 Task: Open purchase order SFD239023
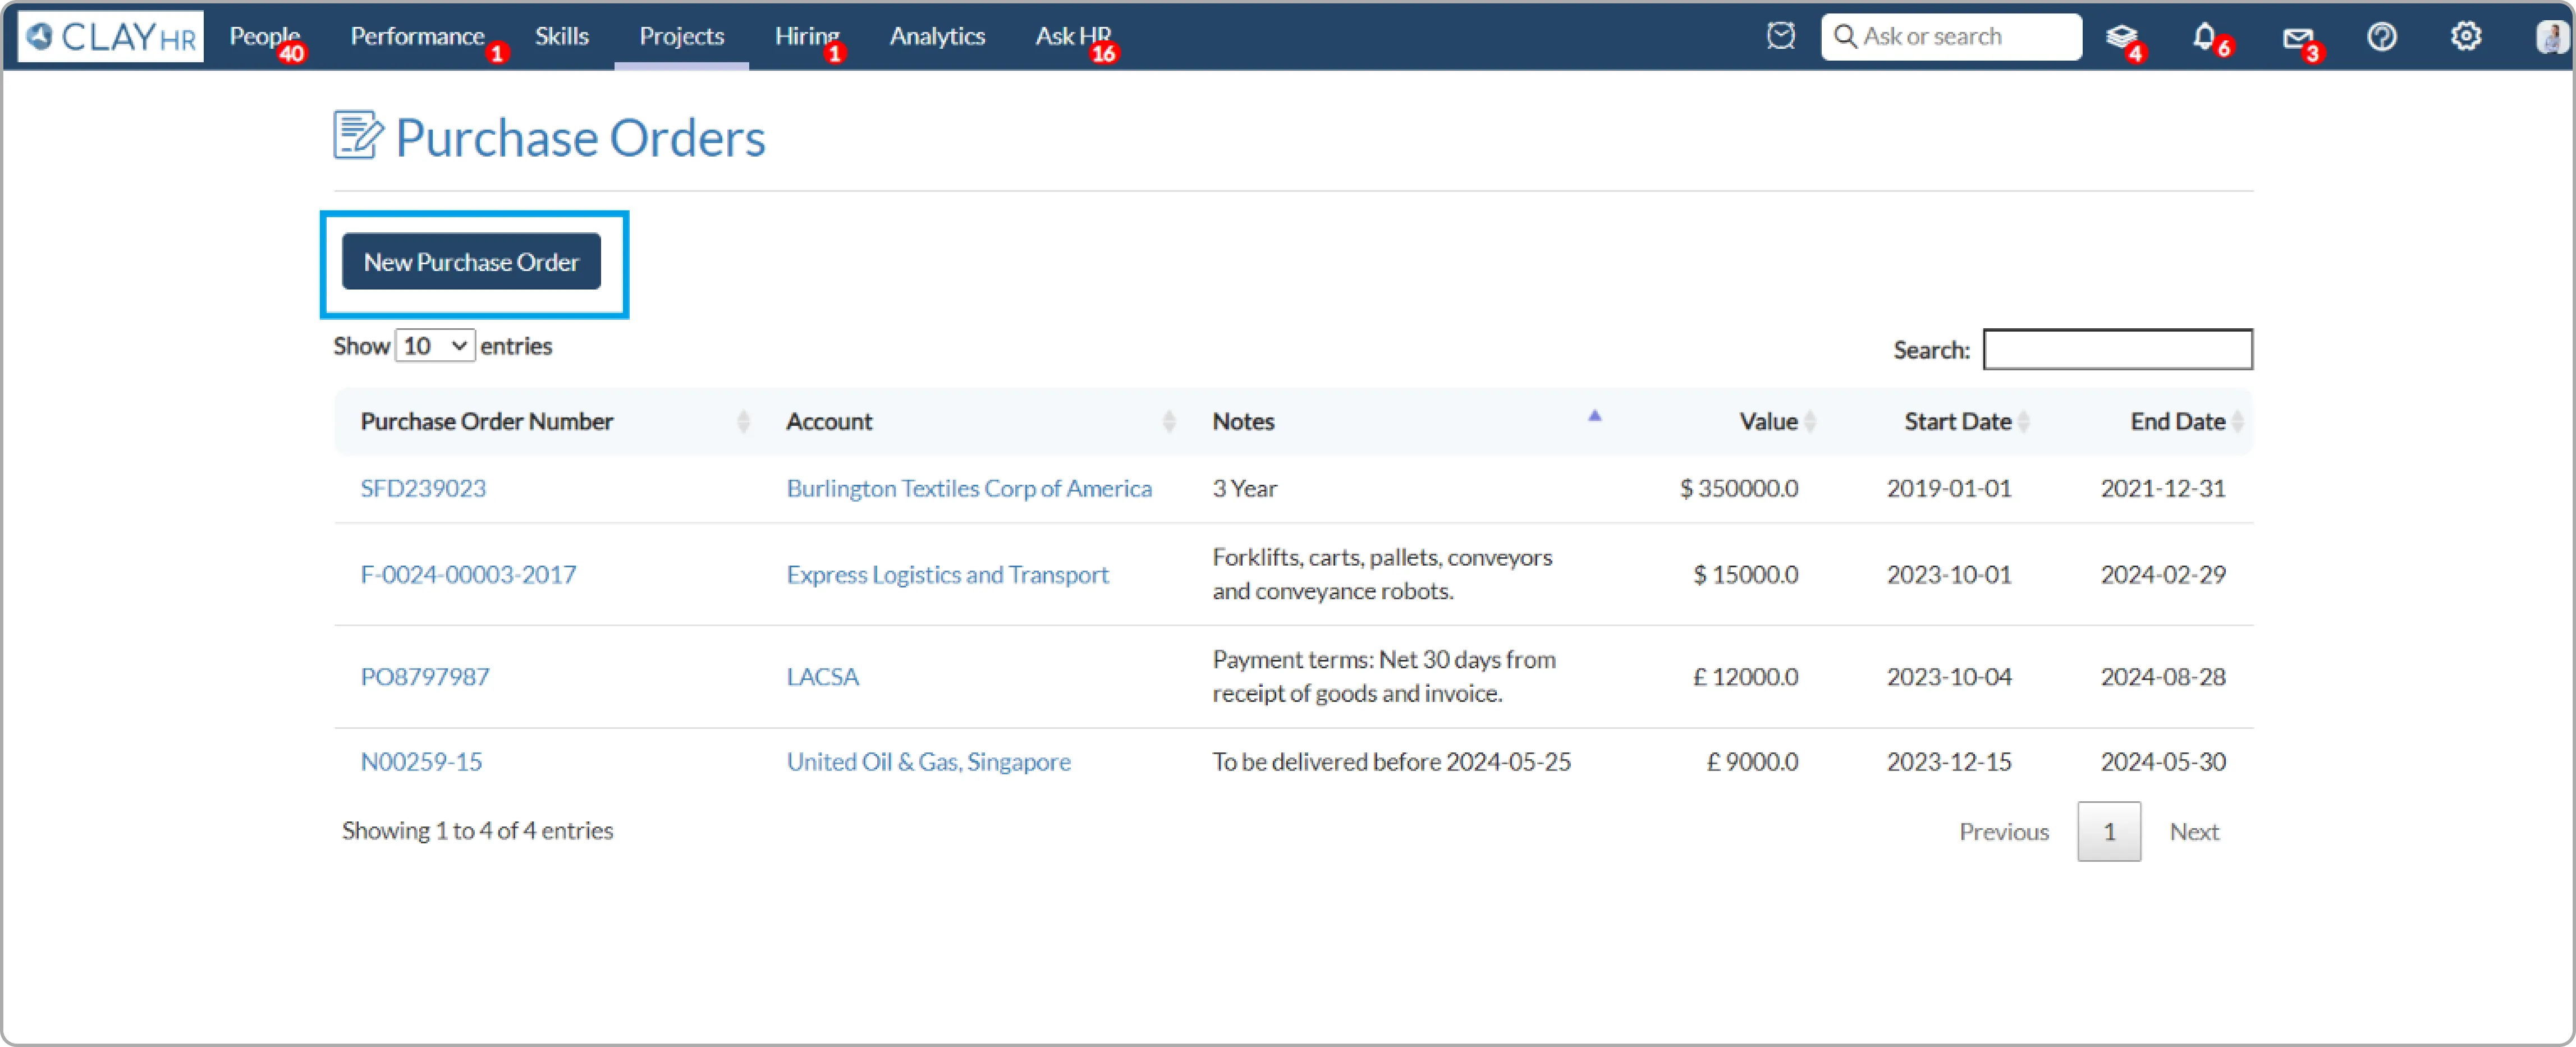click(x=423, y=489)
